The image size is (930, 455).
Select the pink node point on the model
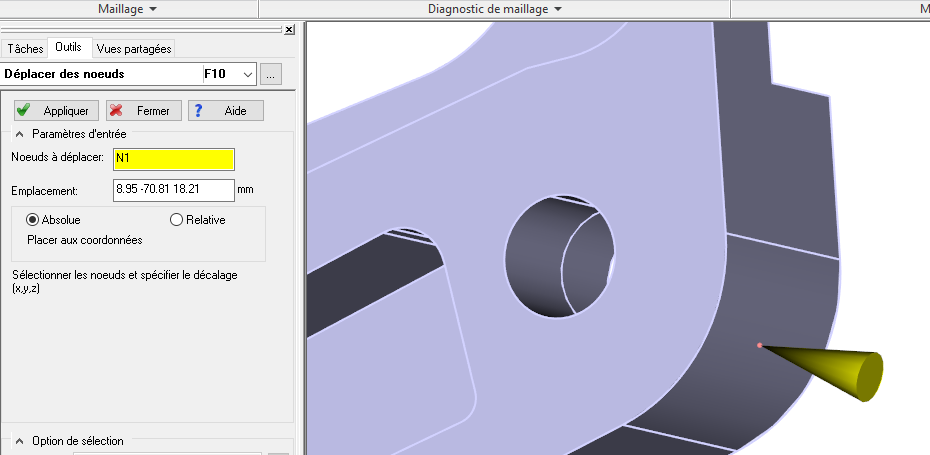(x=760, y=346)
